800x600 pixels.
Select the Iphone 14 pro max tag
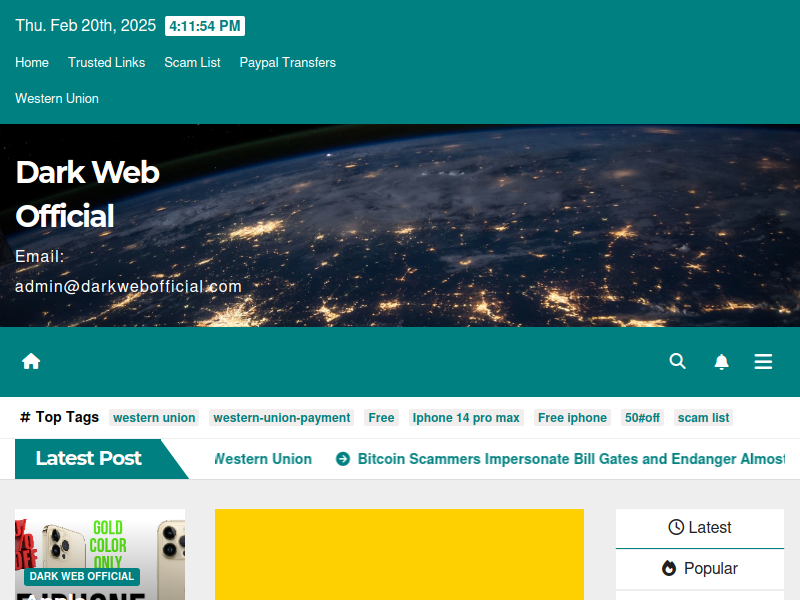pos(466,418)
